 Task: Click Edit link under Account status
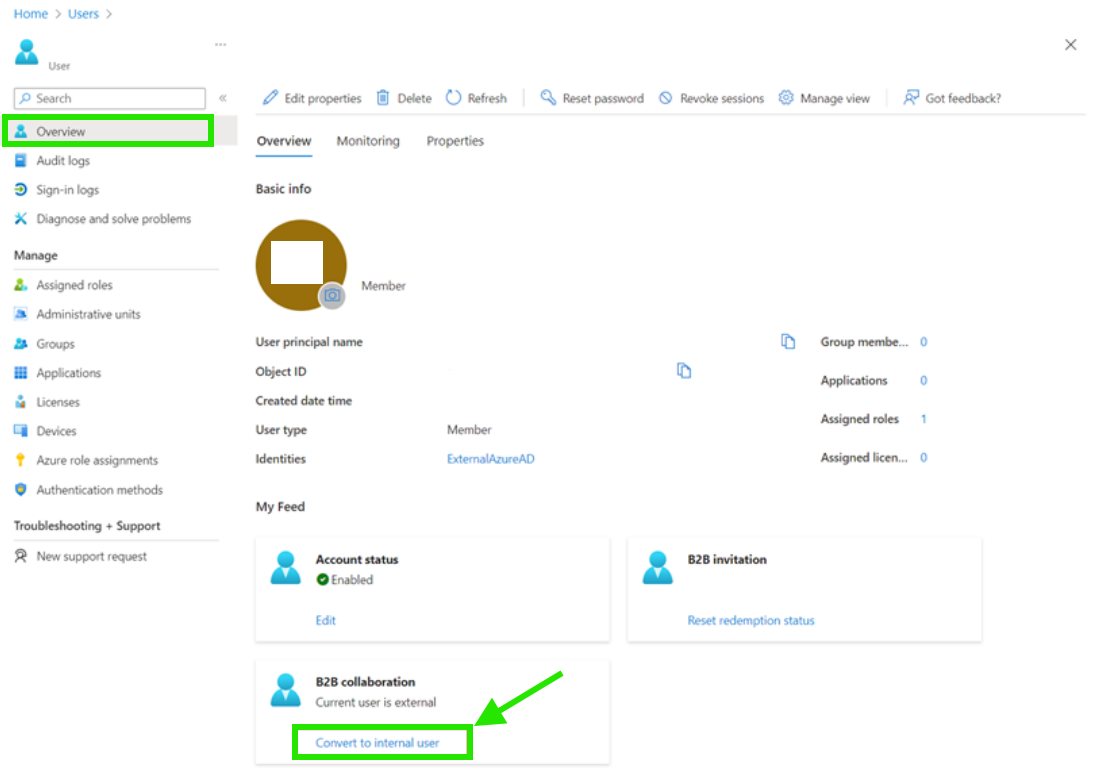[x=325, y=620]
